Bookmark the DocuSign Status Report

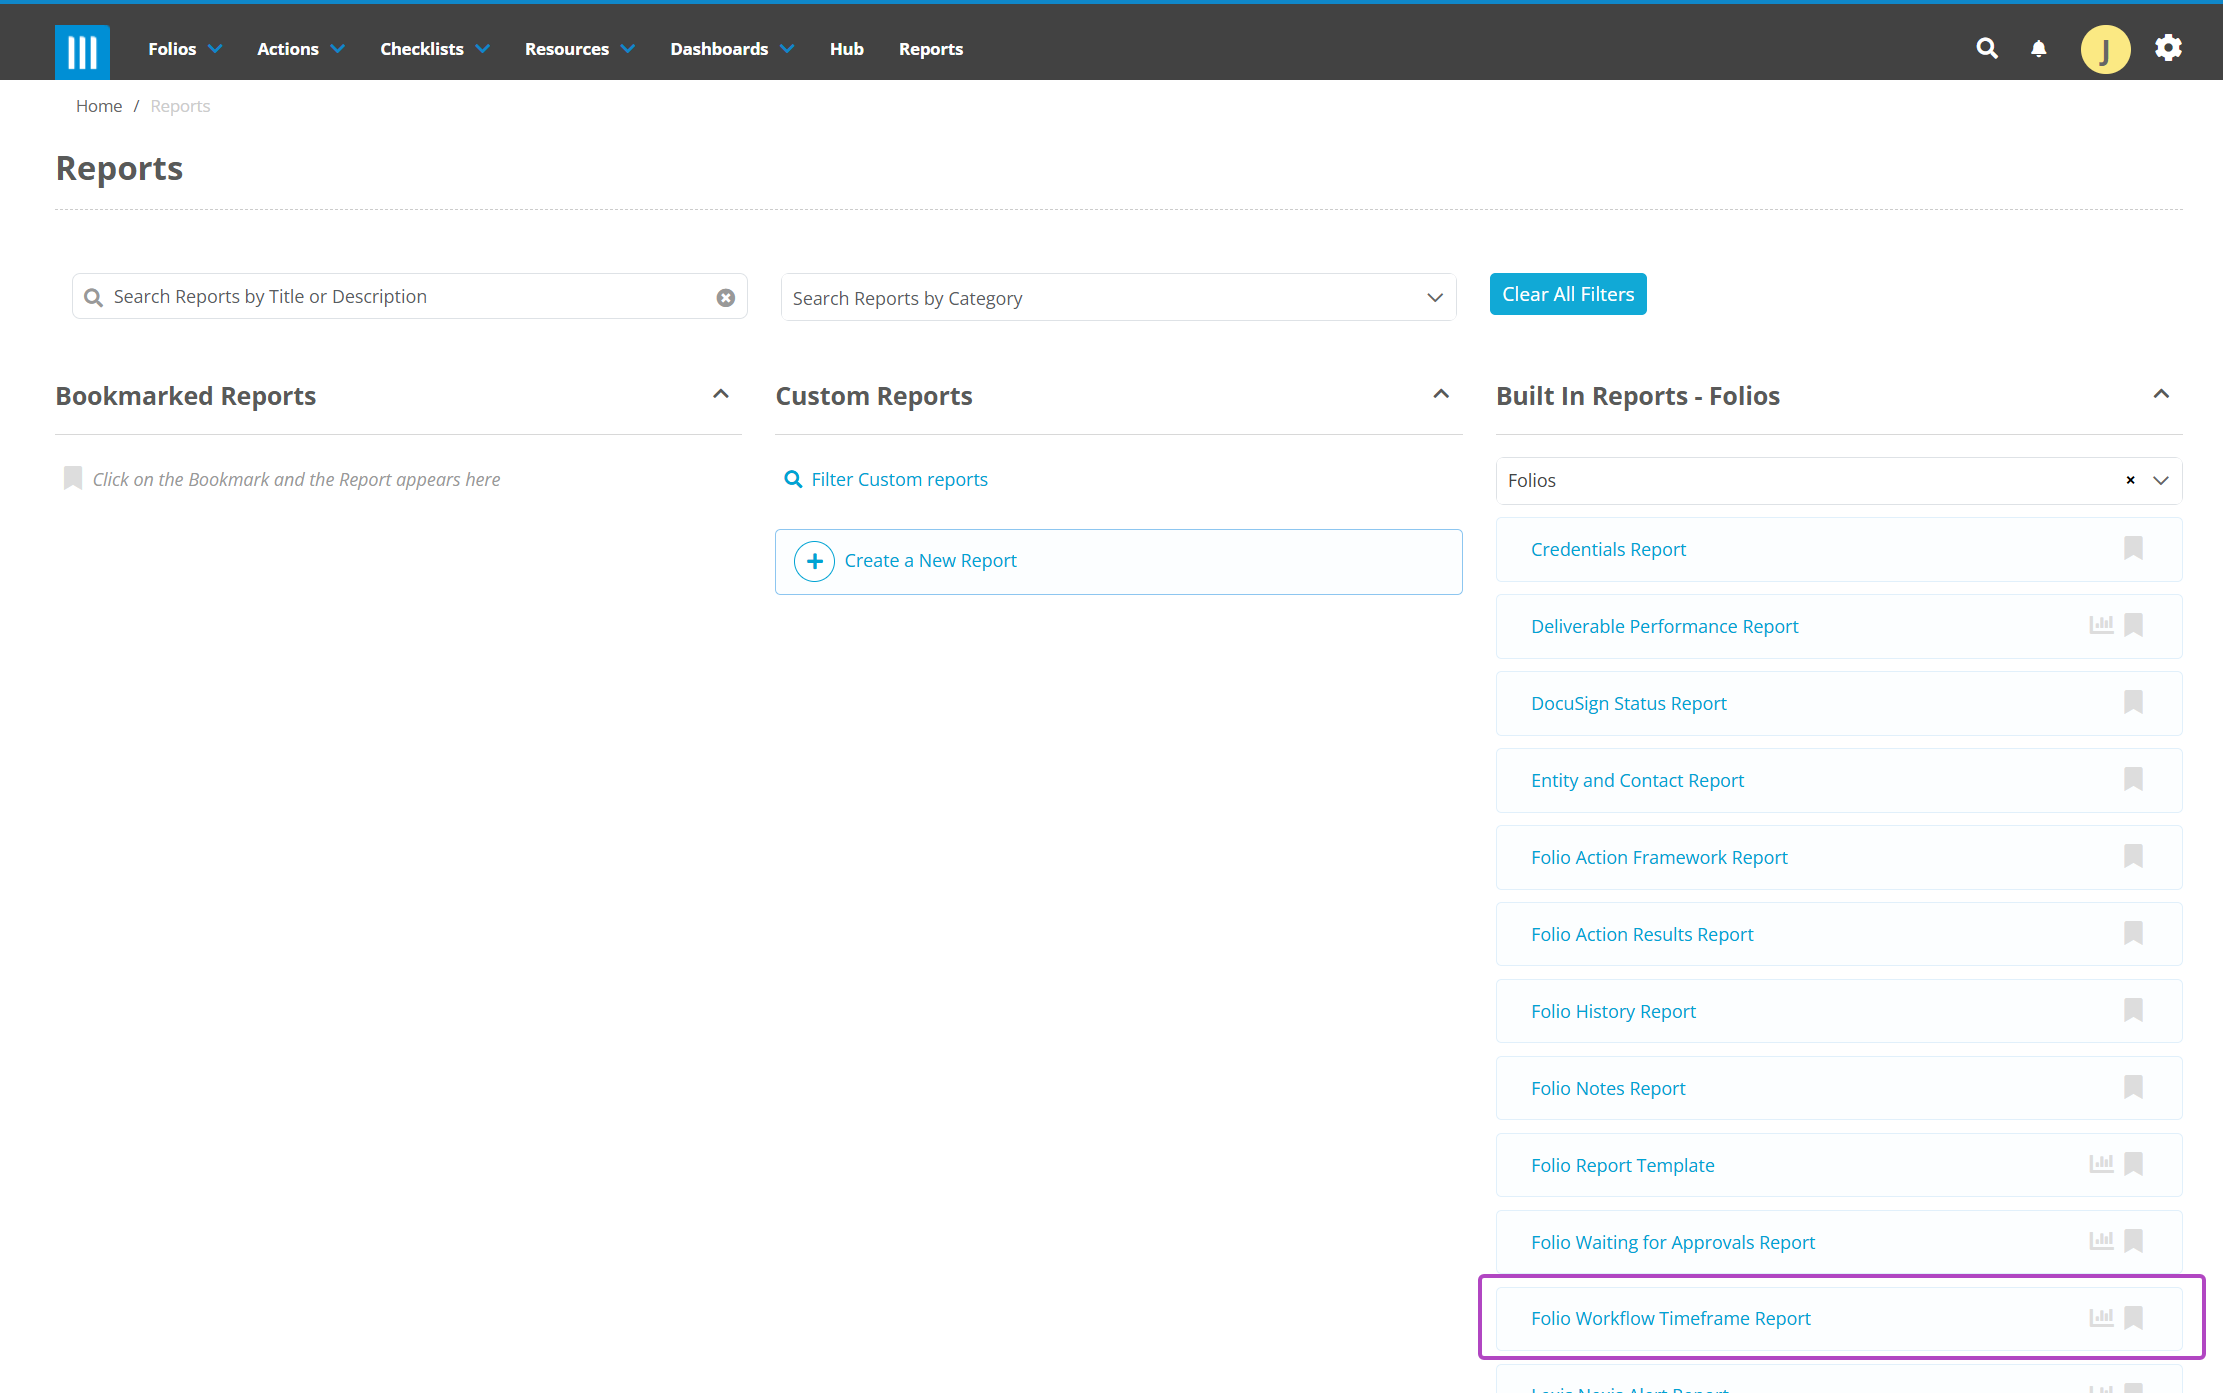[x=2133, y=702]
